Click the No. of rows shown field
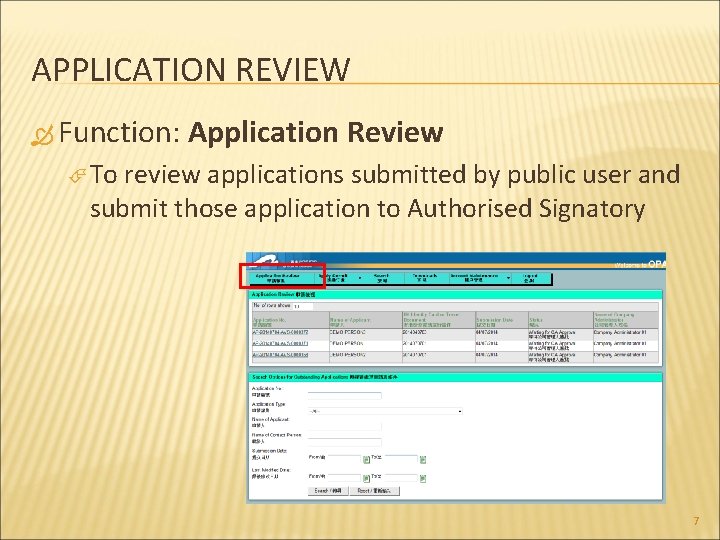 [x=303, y=306]
